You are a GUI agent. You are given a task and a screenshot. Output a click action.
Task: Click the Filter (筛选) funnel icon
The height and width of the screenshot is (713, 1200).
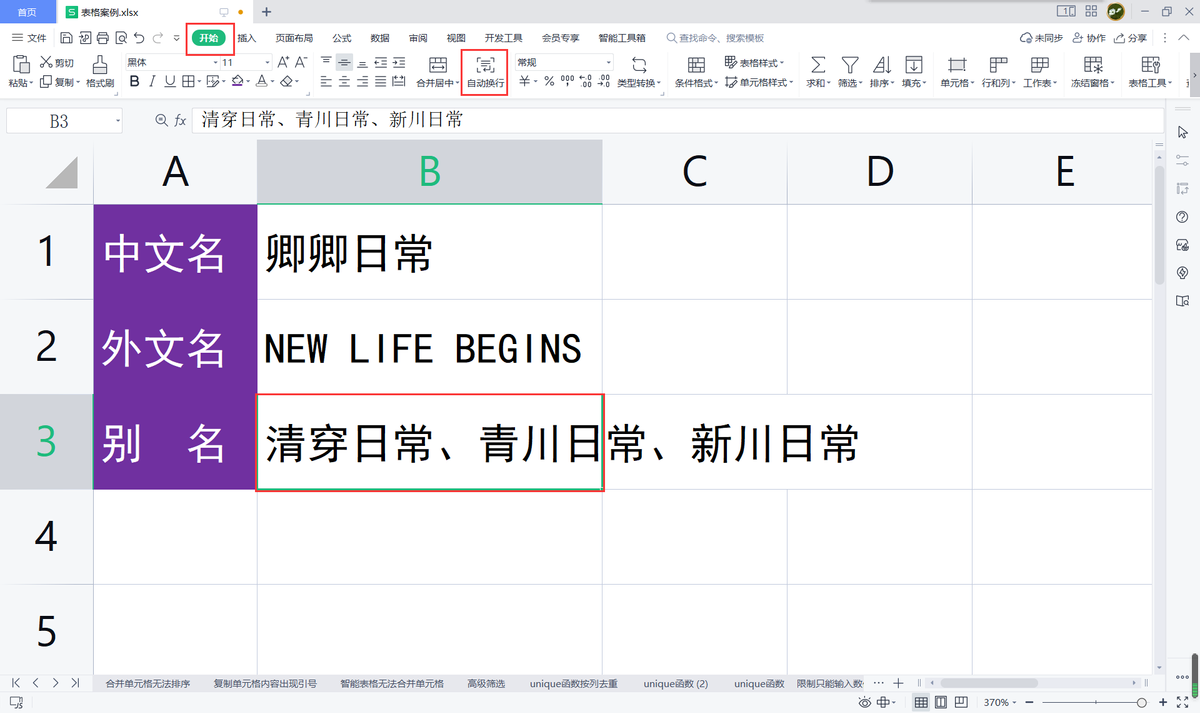(850, 64)
